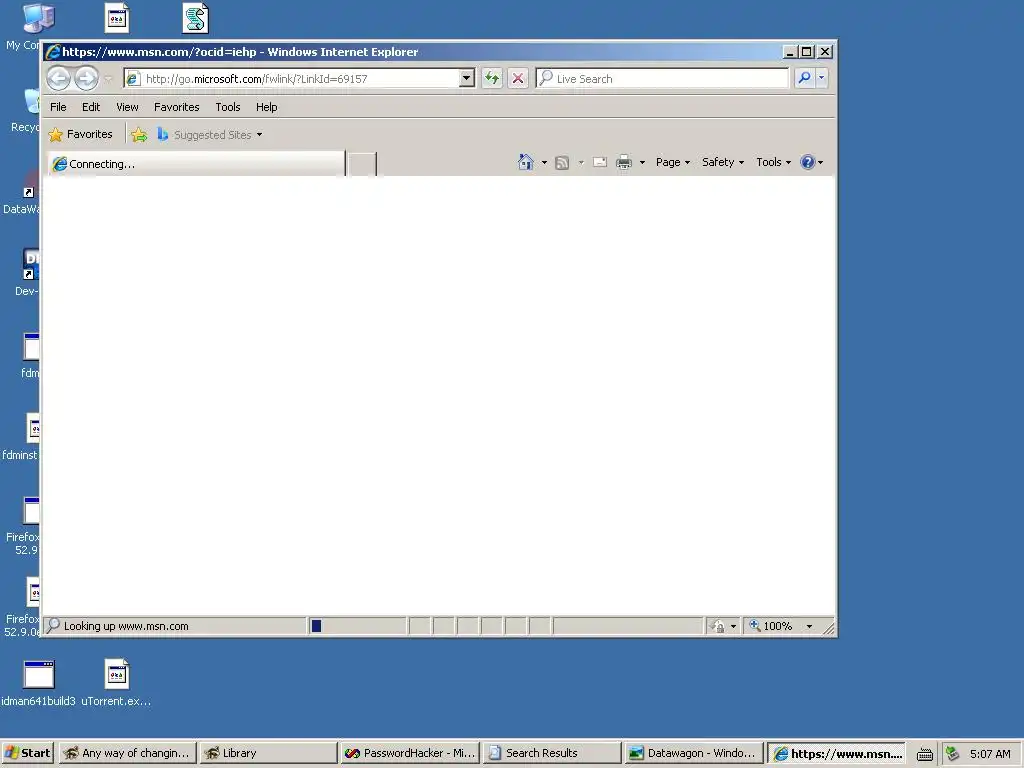The image size is (1024, 768).
Task: Switch to Search Results taskbar window
Action: click(x=551, y=753)
